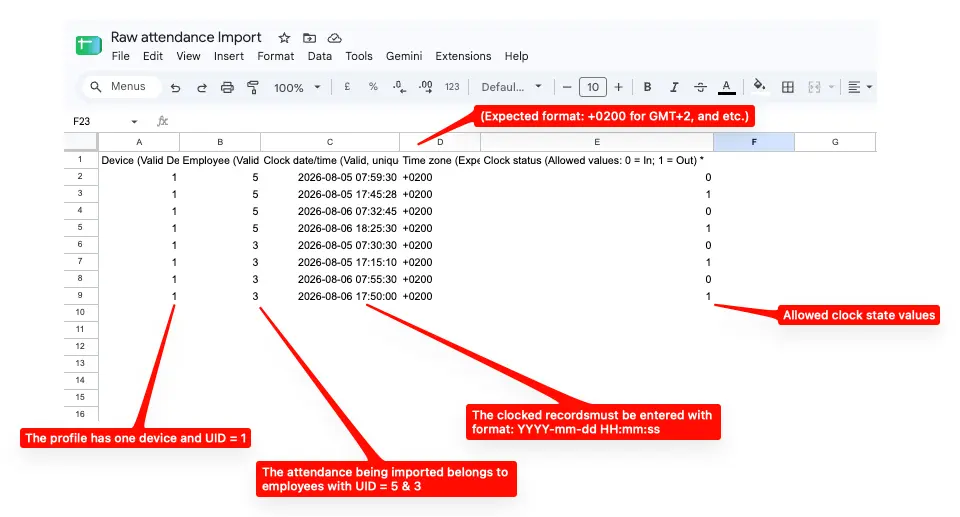Select column A header

point(139,142)
